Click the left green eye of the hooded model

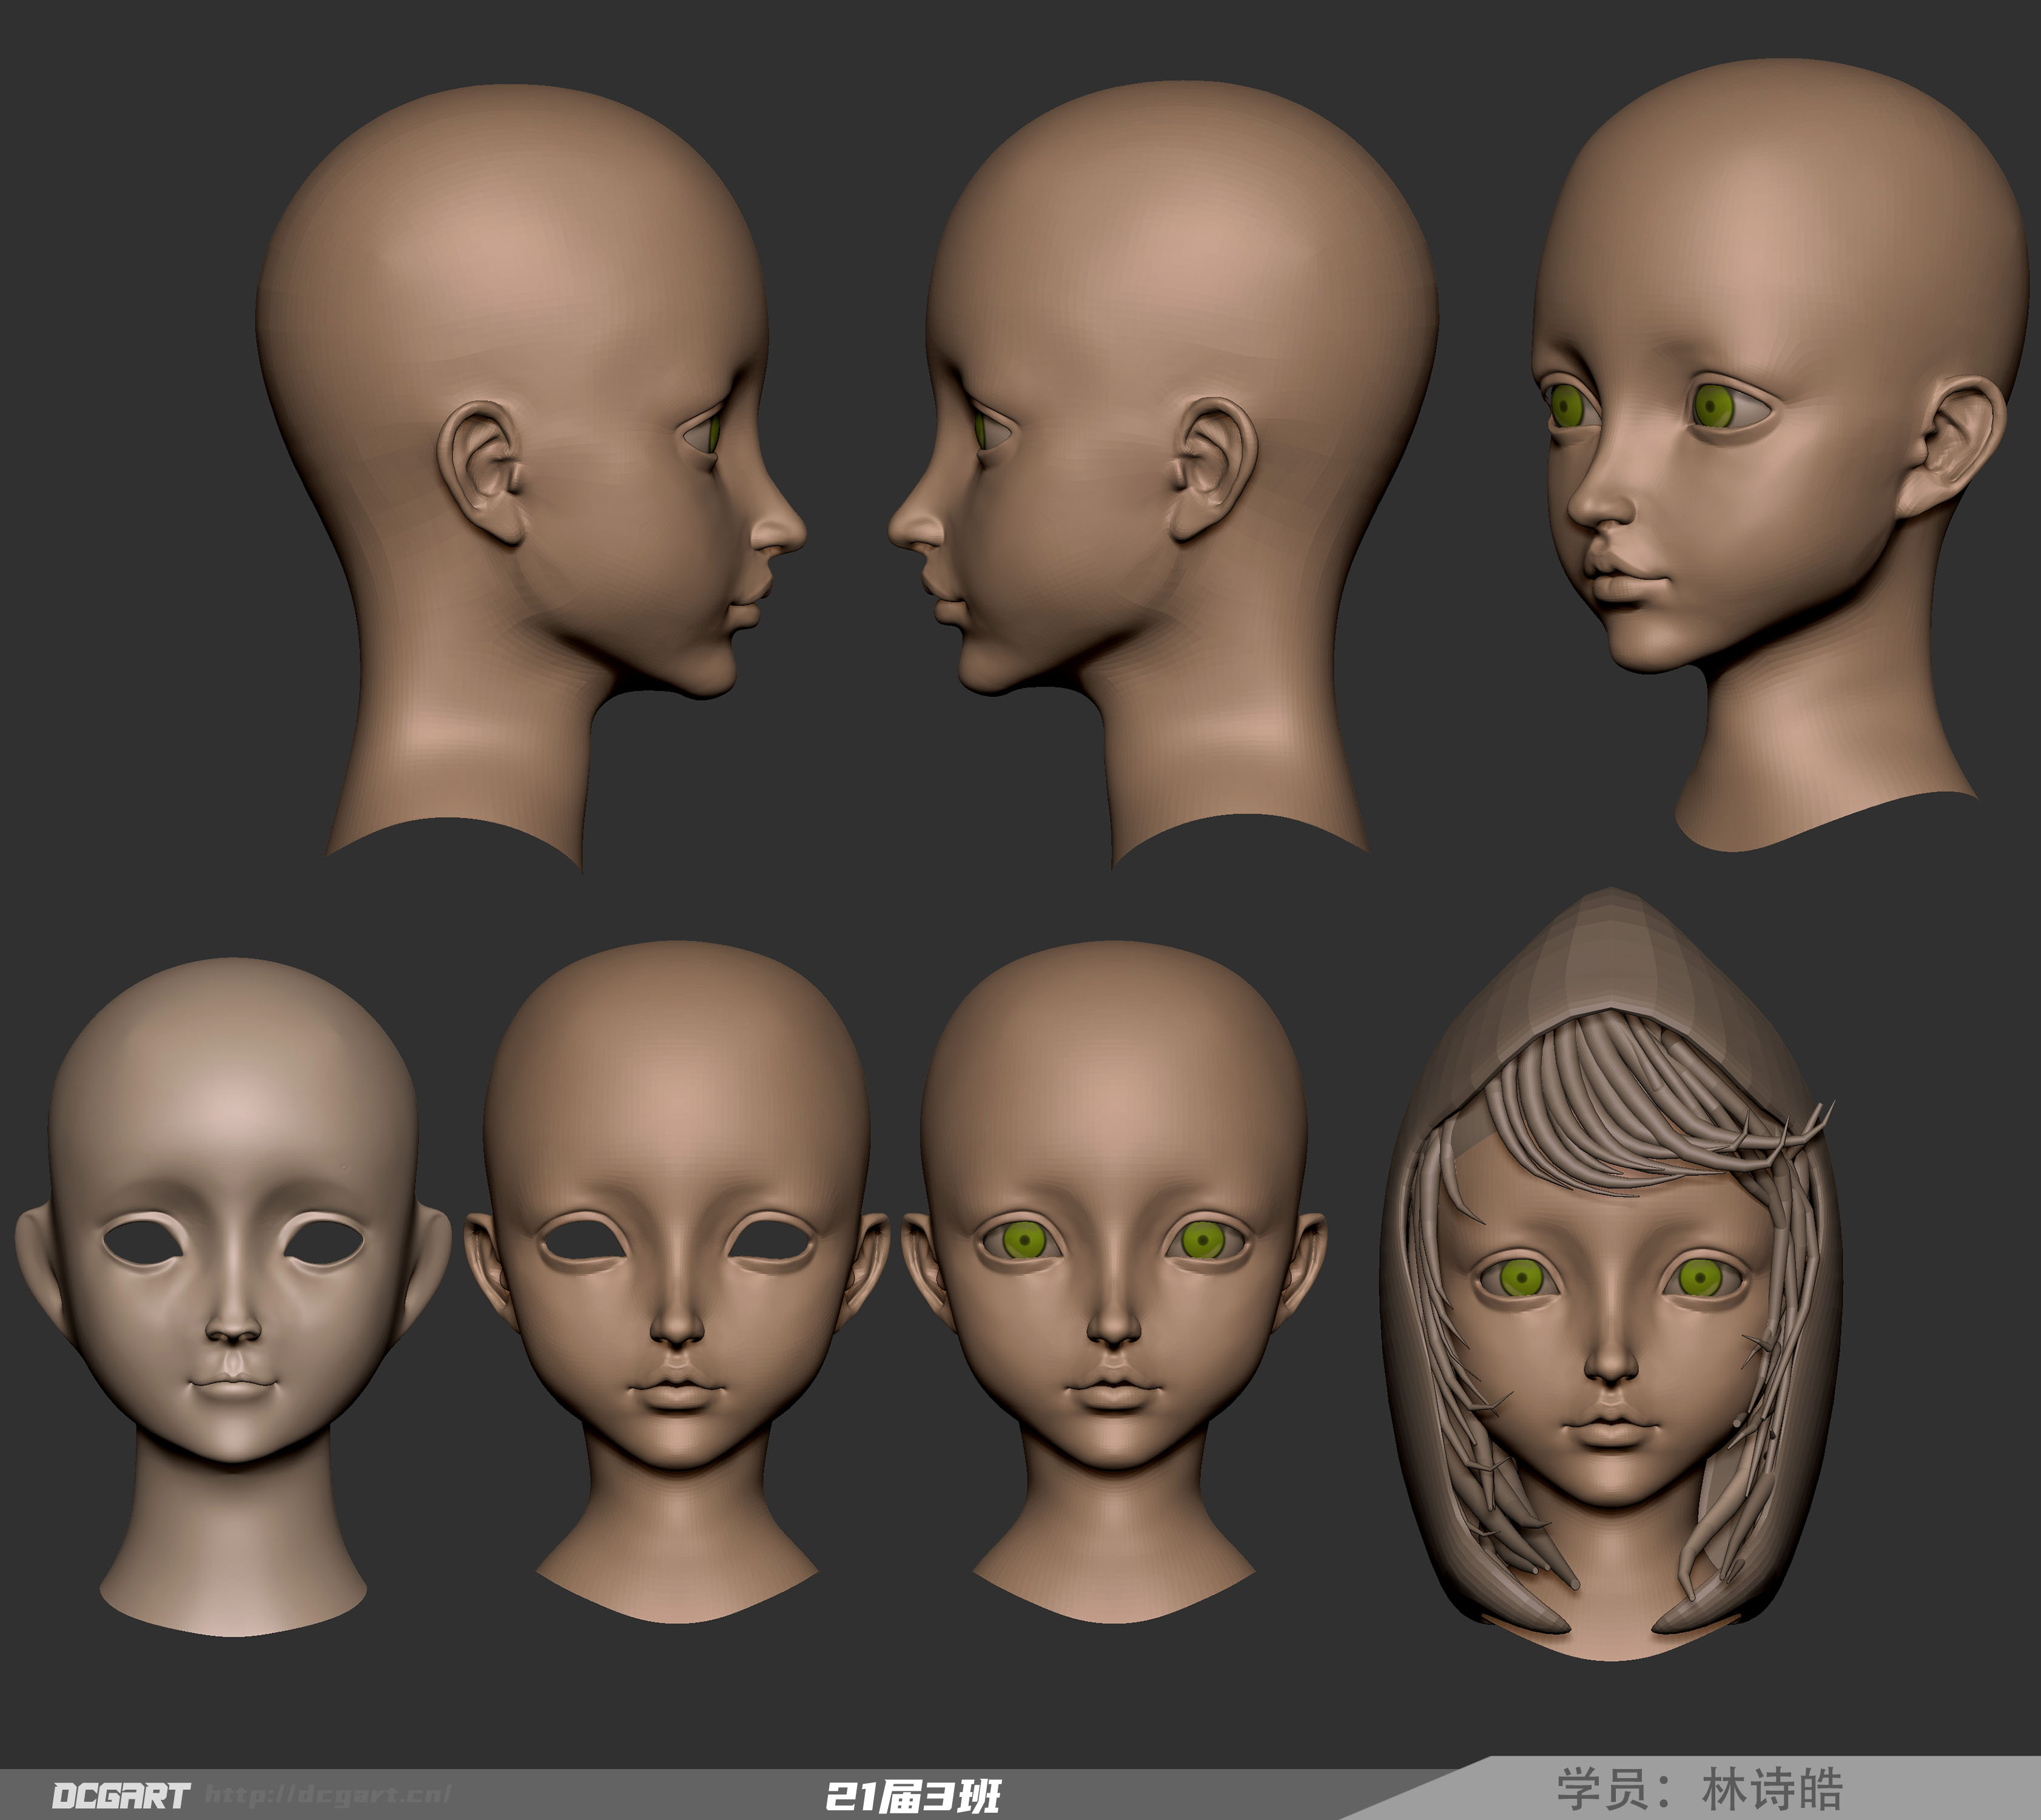(x=1522, y=1277)
